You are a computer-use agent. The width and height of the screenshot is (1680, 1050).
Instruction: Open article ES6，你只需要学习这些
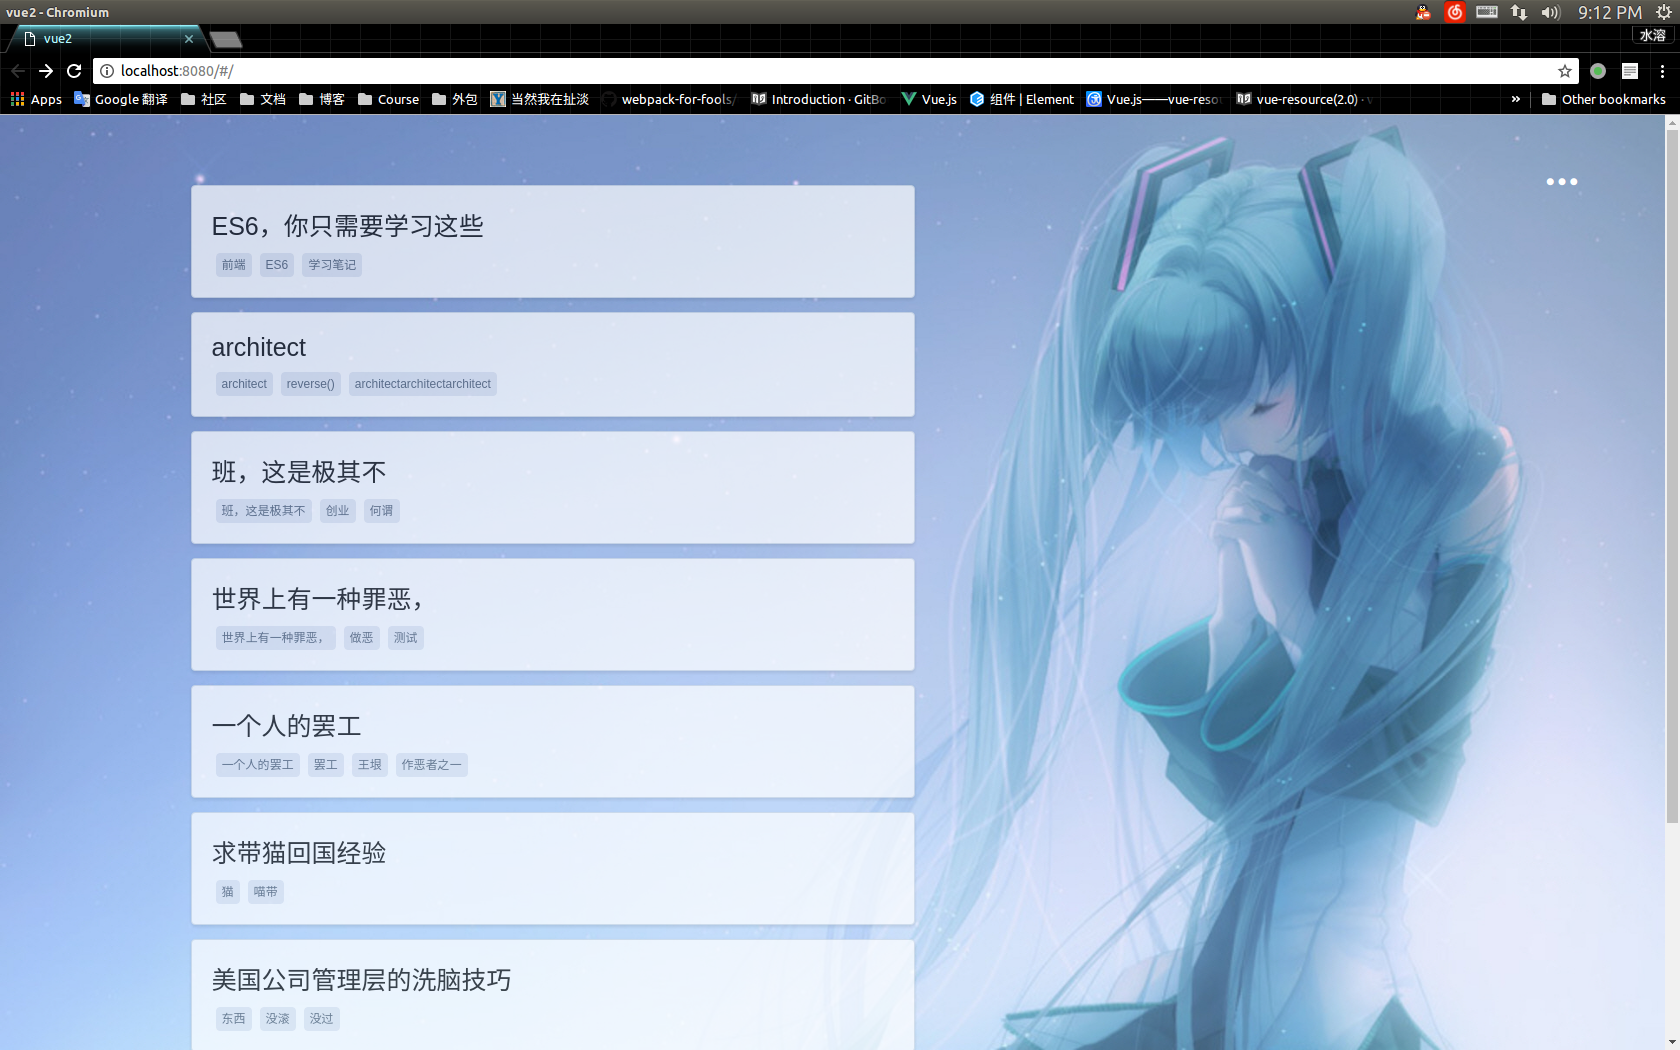[347, 226]
